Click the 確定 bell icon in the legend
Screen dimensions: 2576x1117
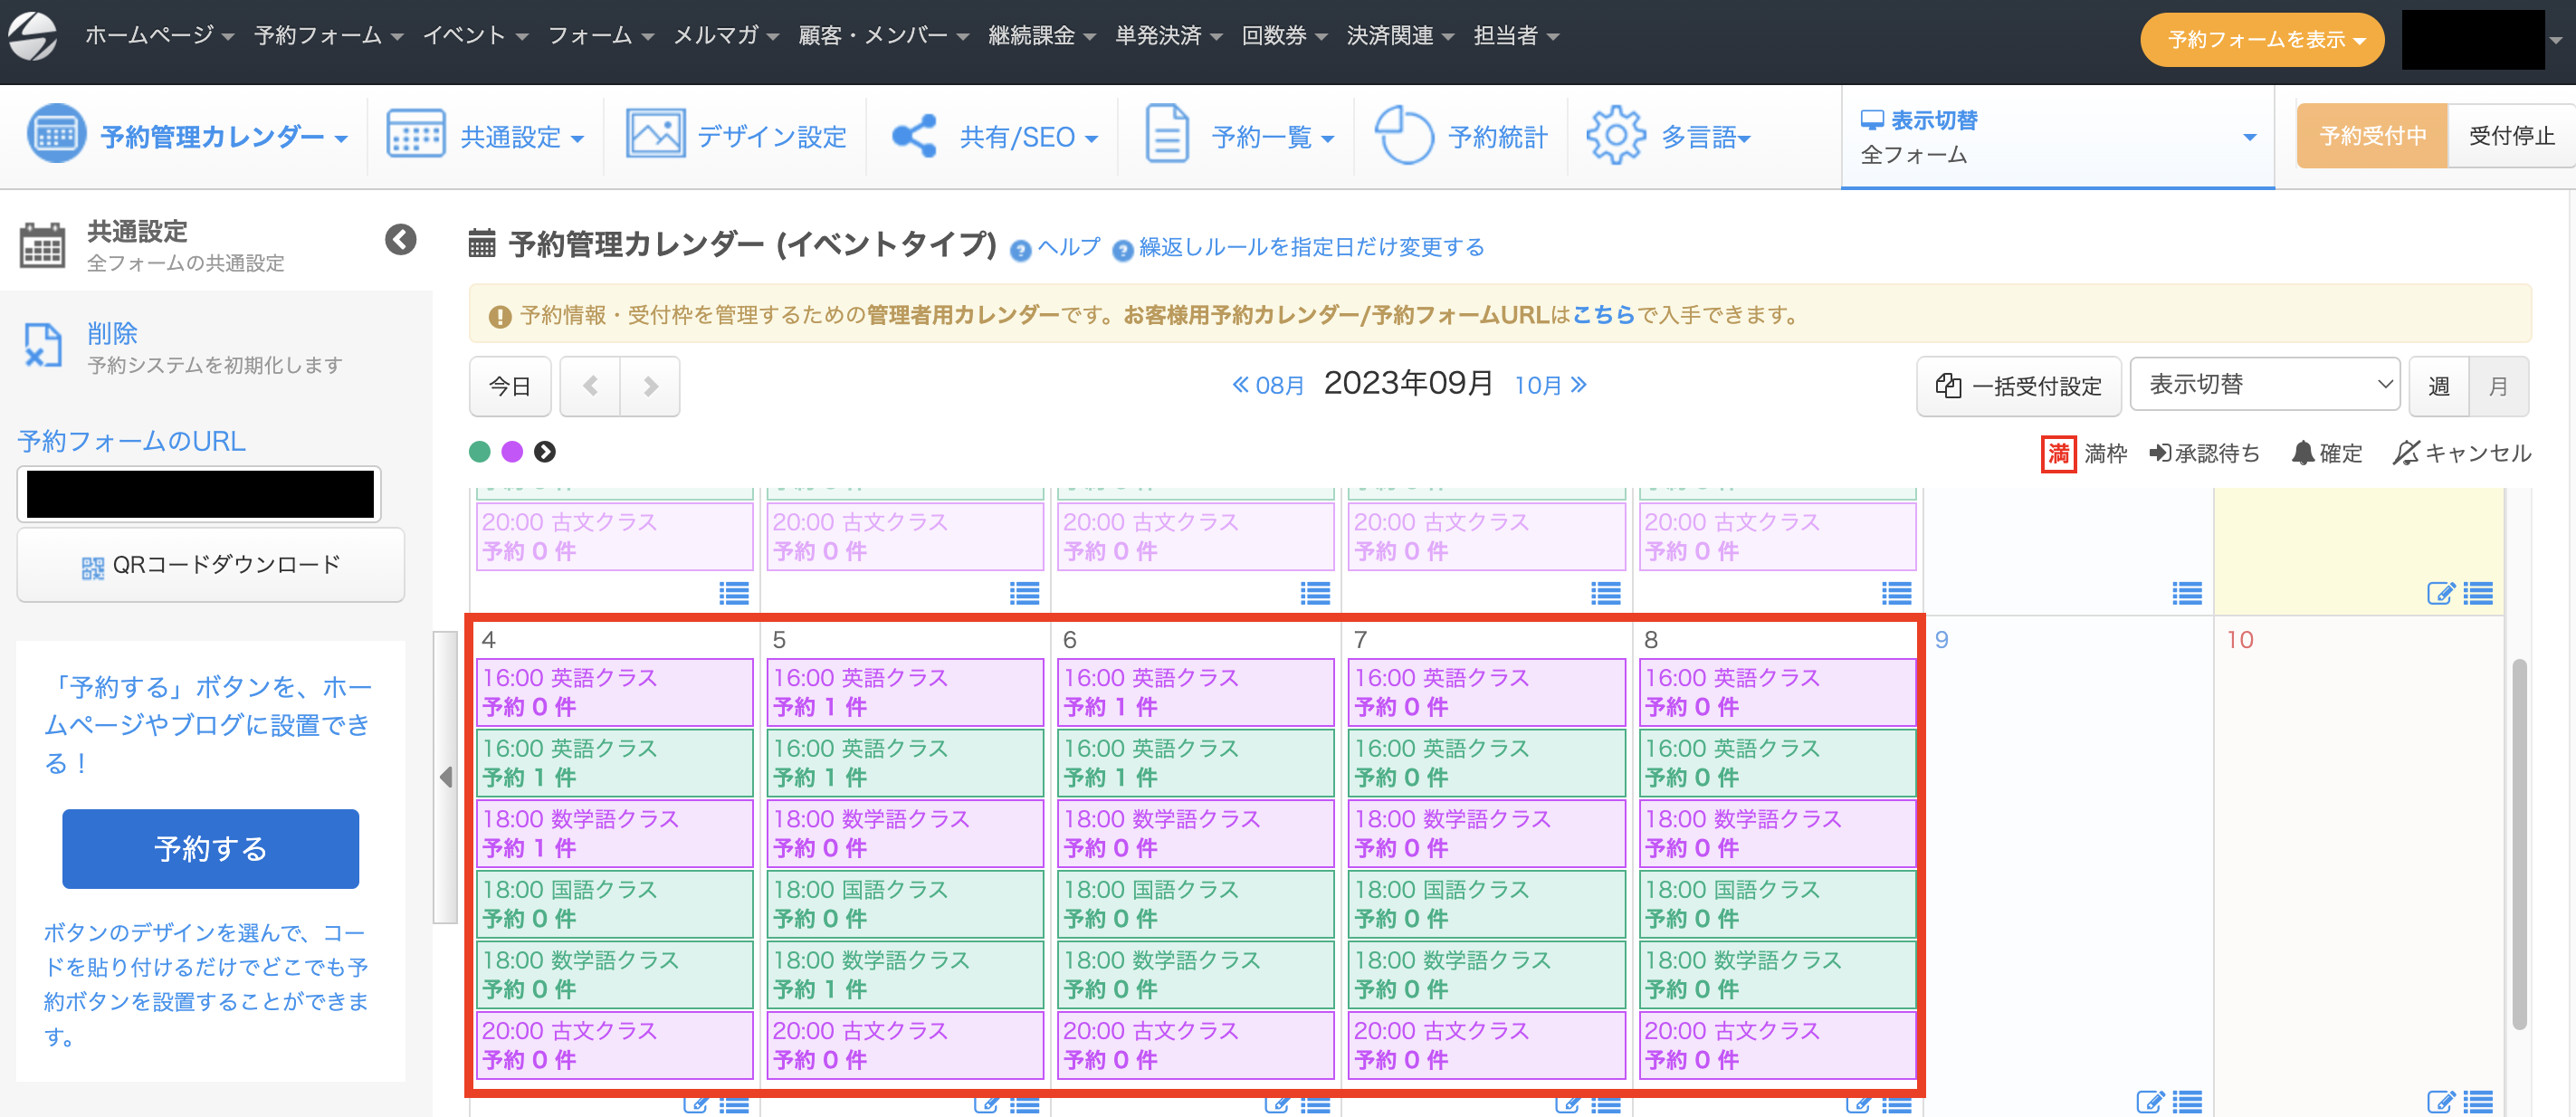coord(2296,453)
